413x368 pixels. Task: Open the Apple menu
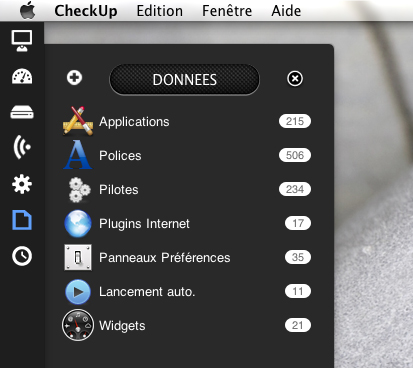[x=28, y=11]
